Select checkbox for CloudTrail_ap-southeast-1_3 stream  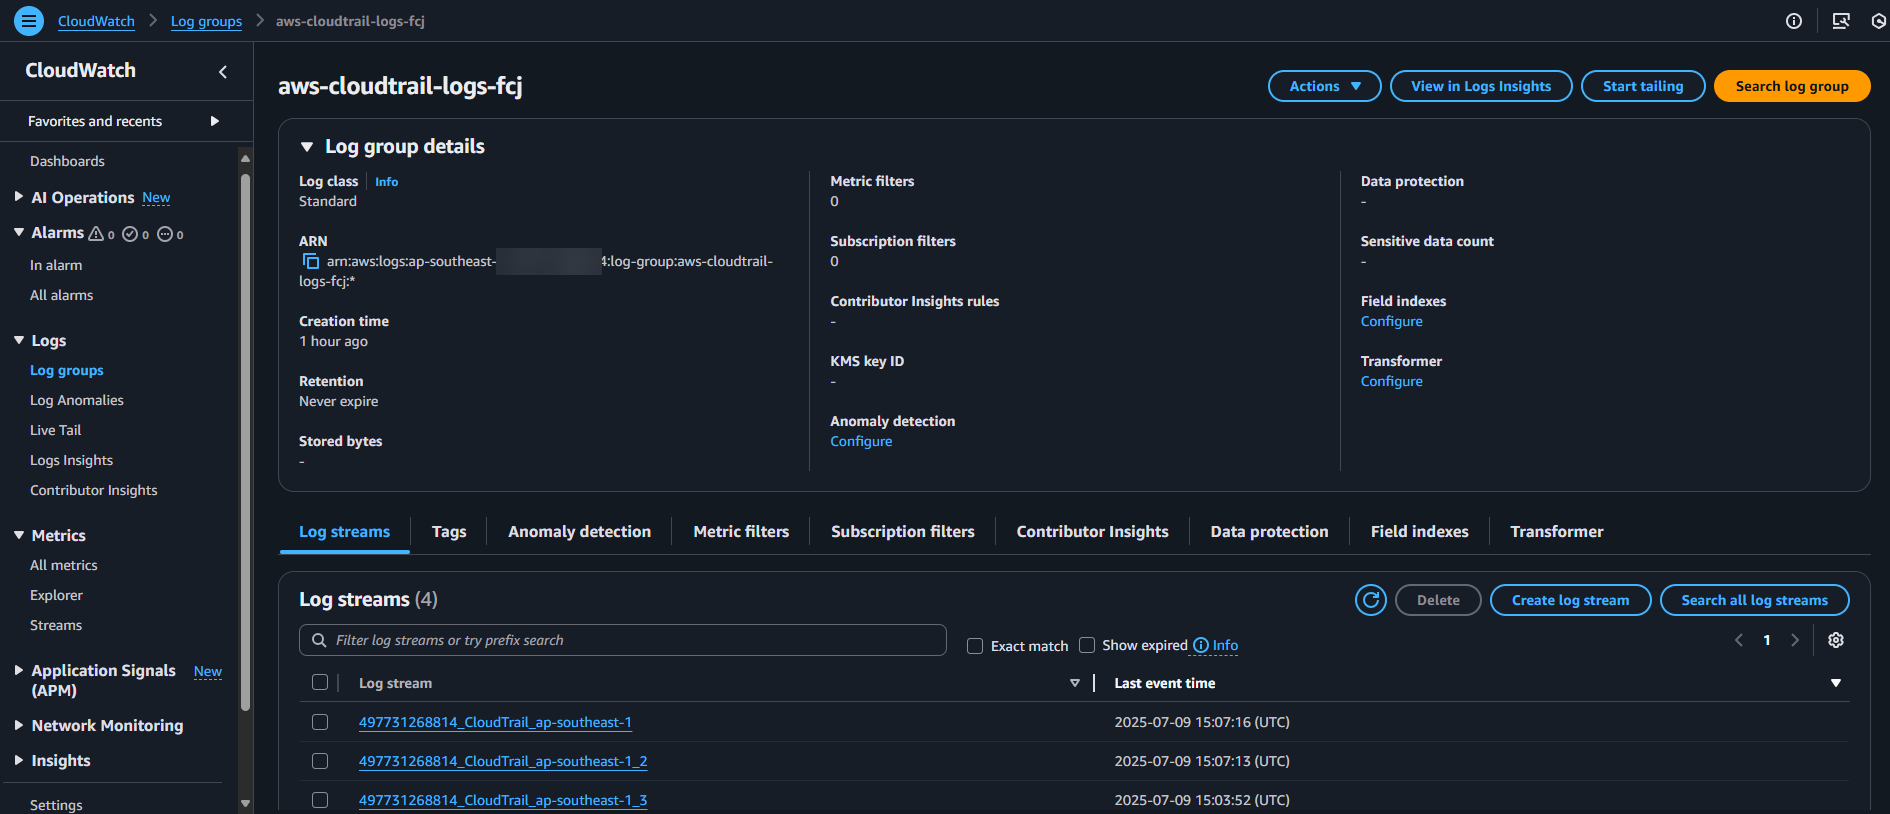tap(320, 800)
